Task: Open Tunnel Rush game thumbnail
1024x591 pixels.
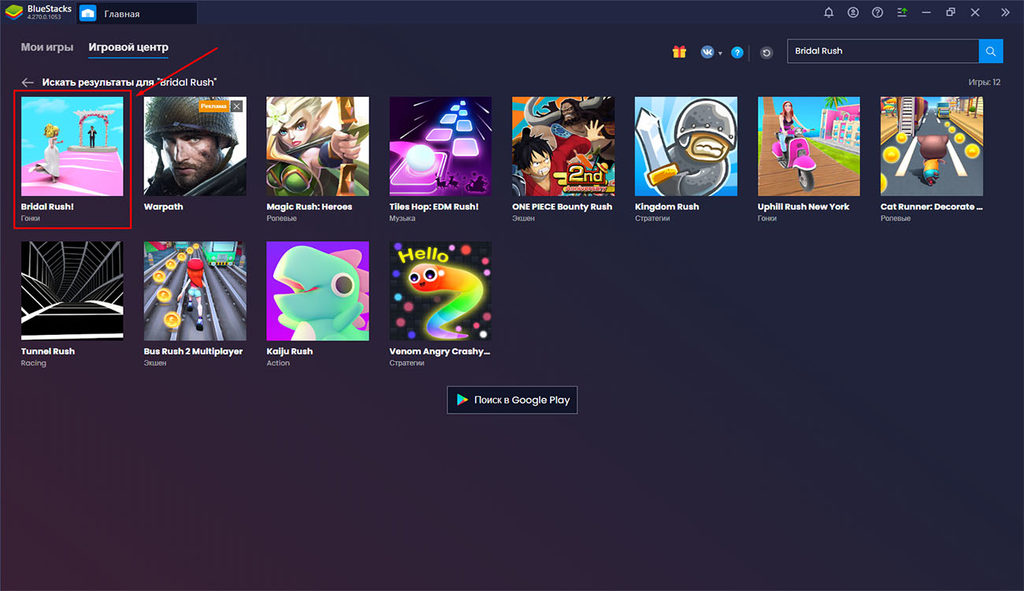Action: click(x=72, y=291)
